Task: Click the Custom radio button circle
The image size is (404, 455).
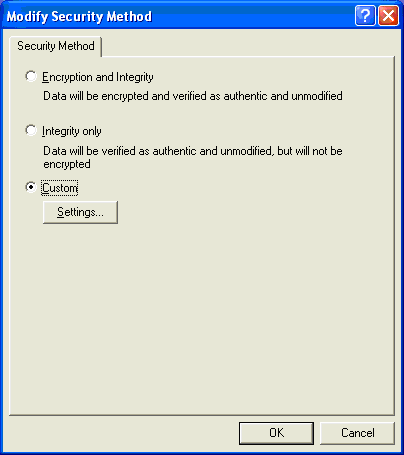Action: pyautogui.click(x=31, y=187)
